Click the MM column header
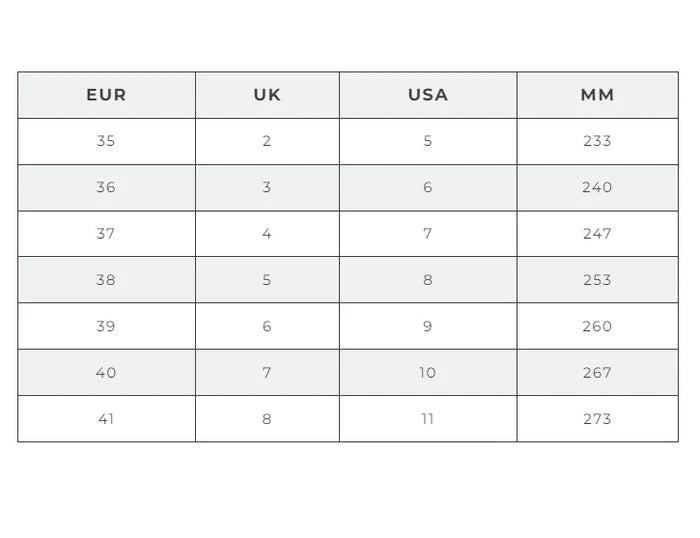The height and width of the screenshot is (538, 700). (597, 95)
